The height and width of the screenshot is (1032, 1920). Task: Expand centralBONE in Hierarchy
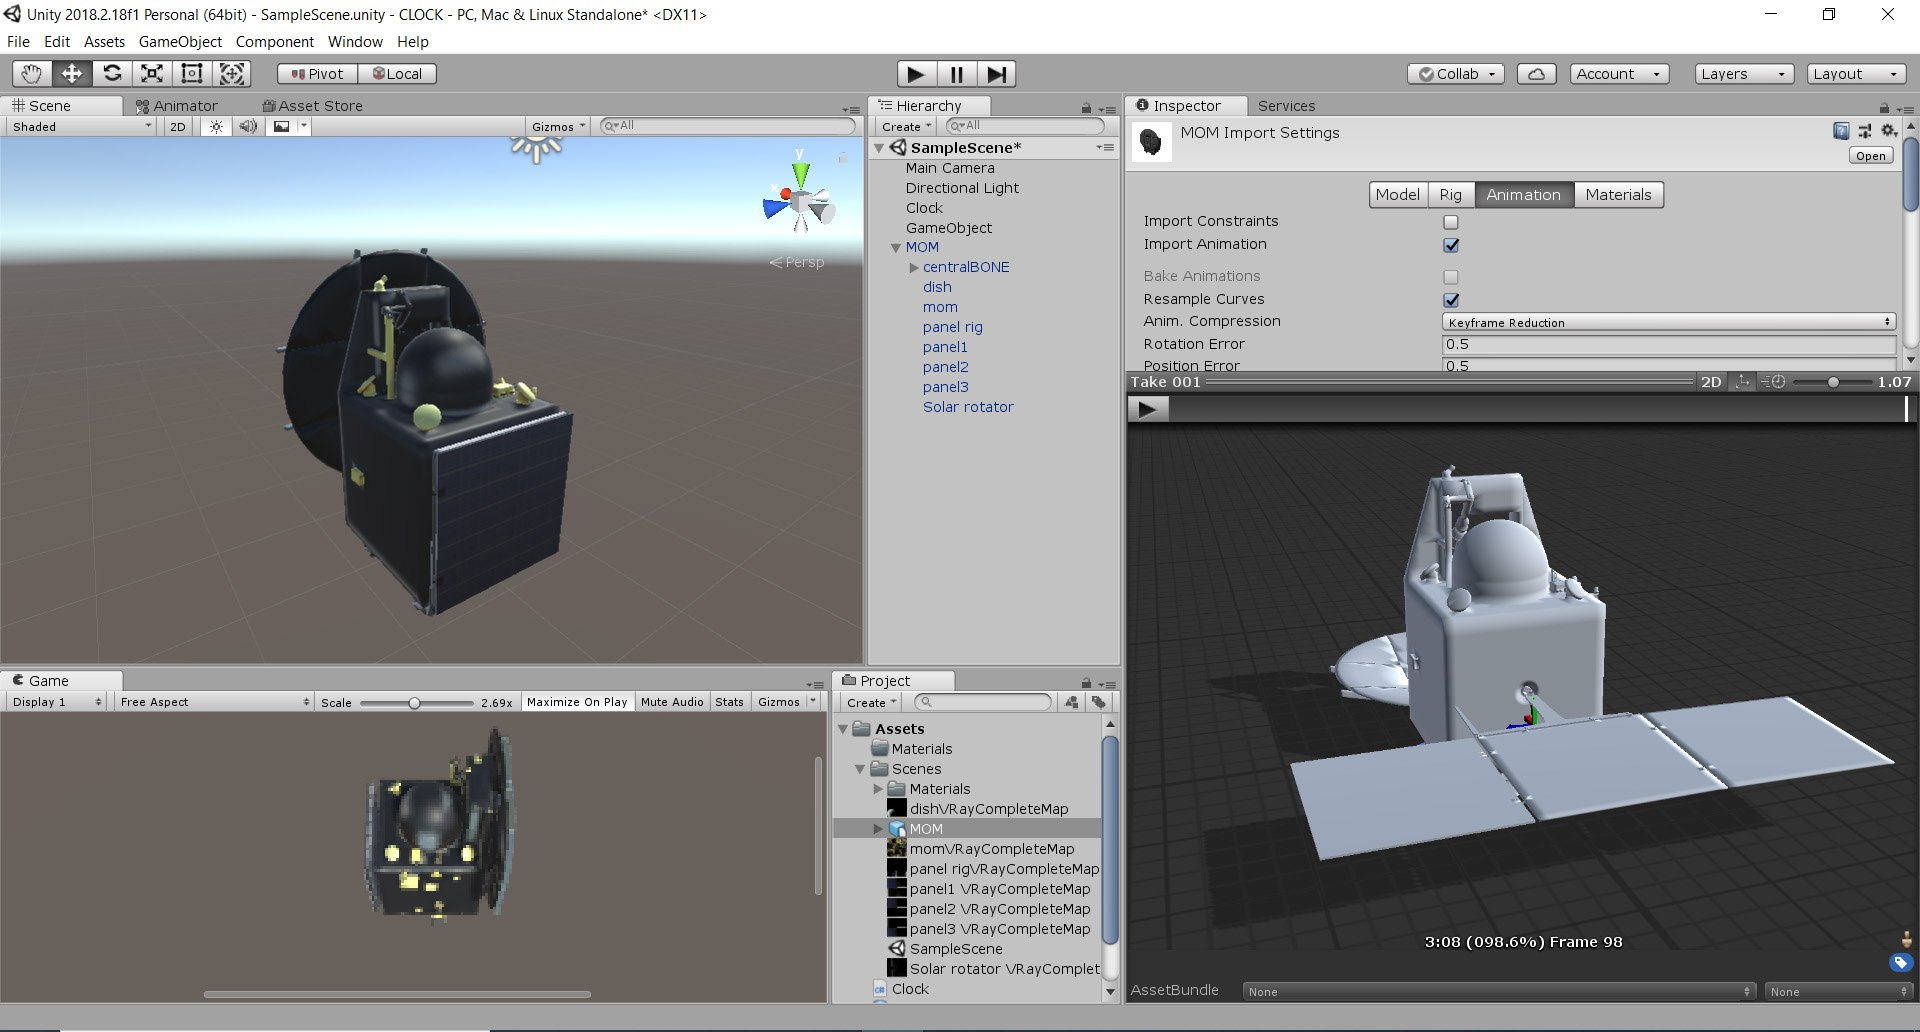coord(914,267)
